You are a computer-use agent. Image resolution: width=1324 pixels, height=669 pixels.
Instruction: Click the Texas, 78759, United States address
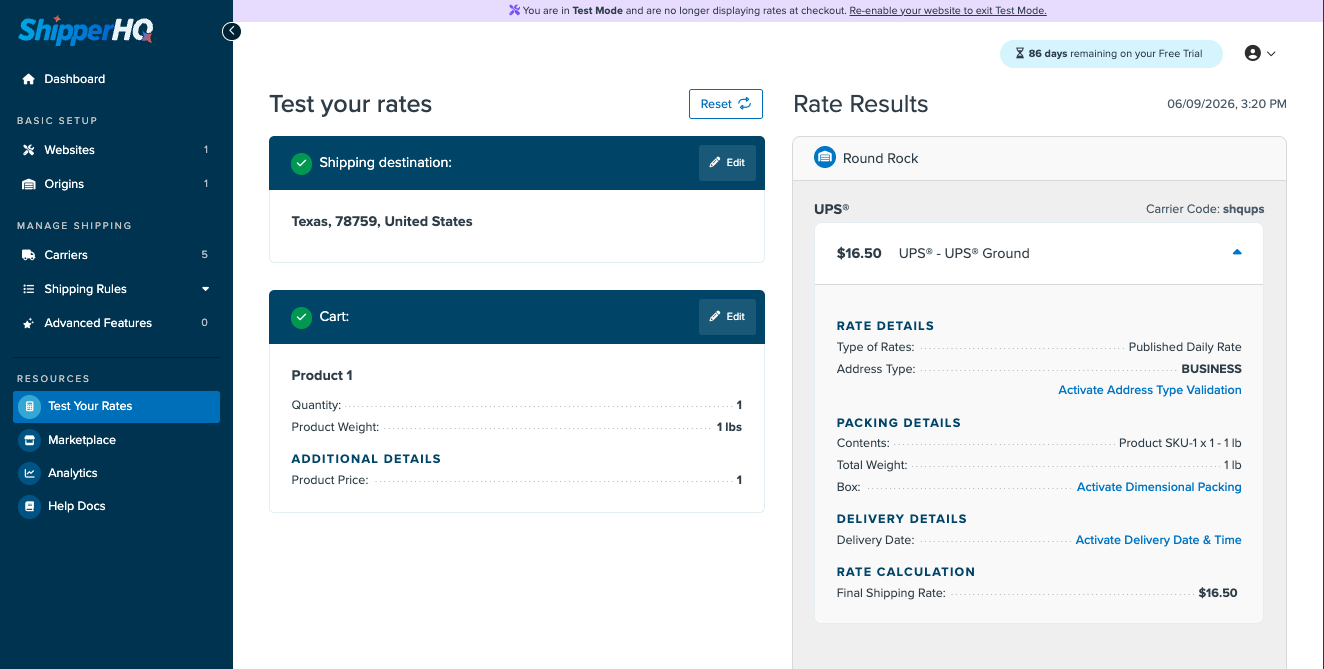(382, 222)
